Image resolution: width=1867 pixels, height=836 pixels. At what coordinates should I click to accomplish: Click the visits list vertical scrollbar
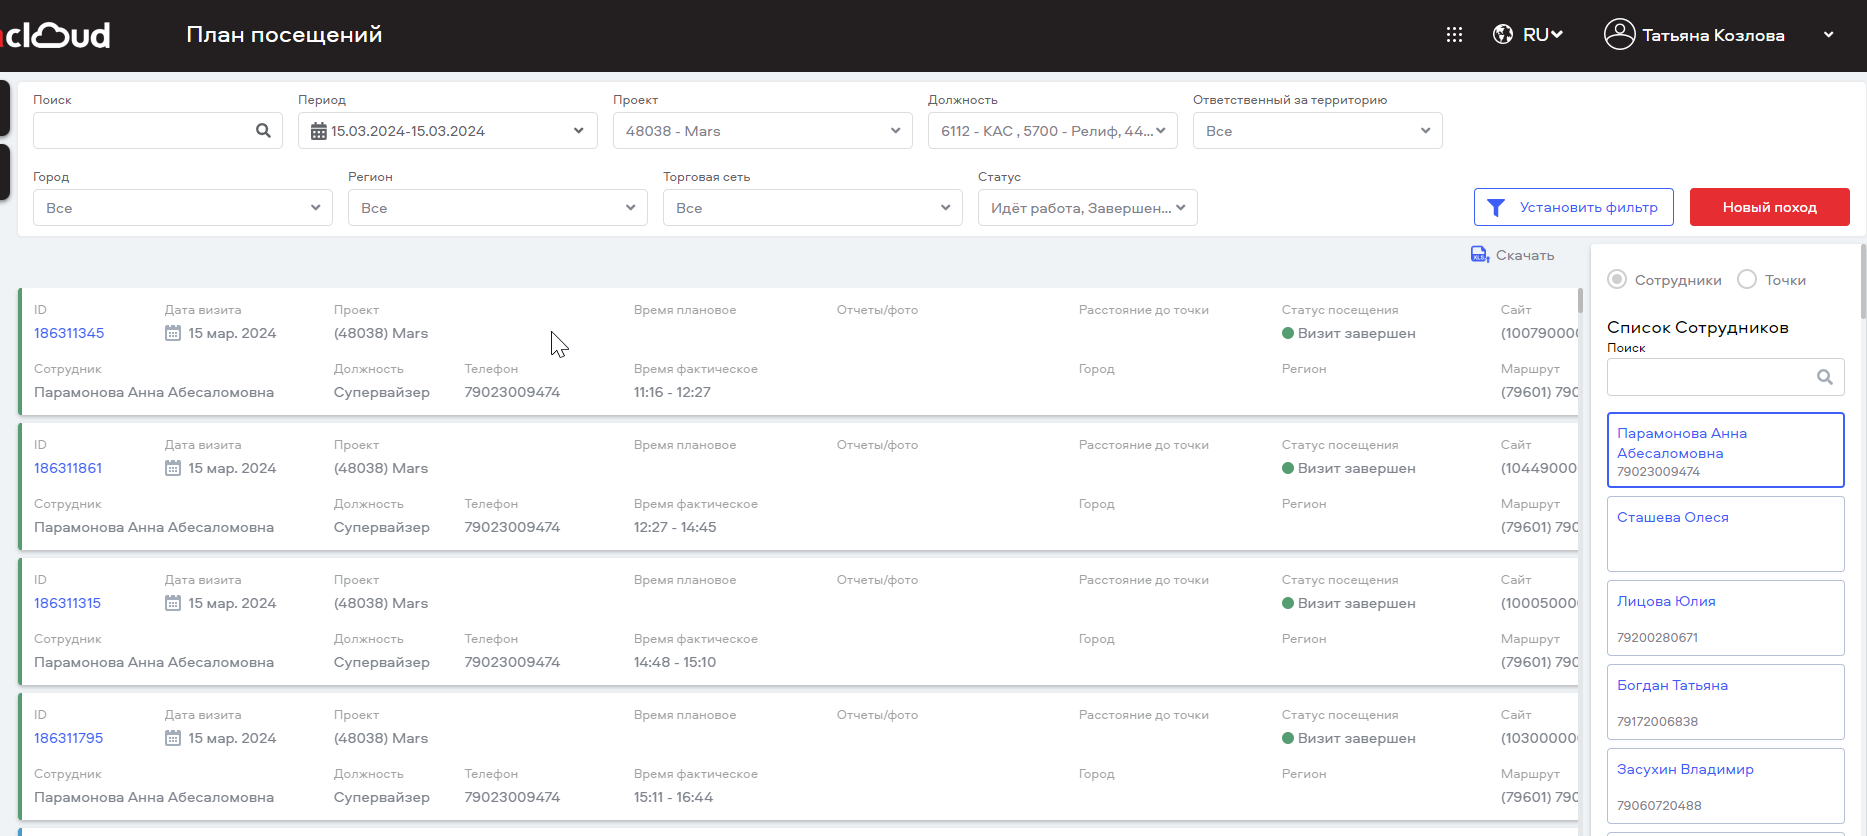[1580, 300]
